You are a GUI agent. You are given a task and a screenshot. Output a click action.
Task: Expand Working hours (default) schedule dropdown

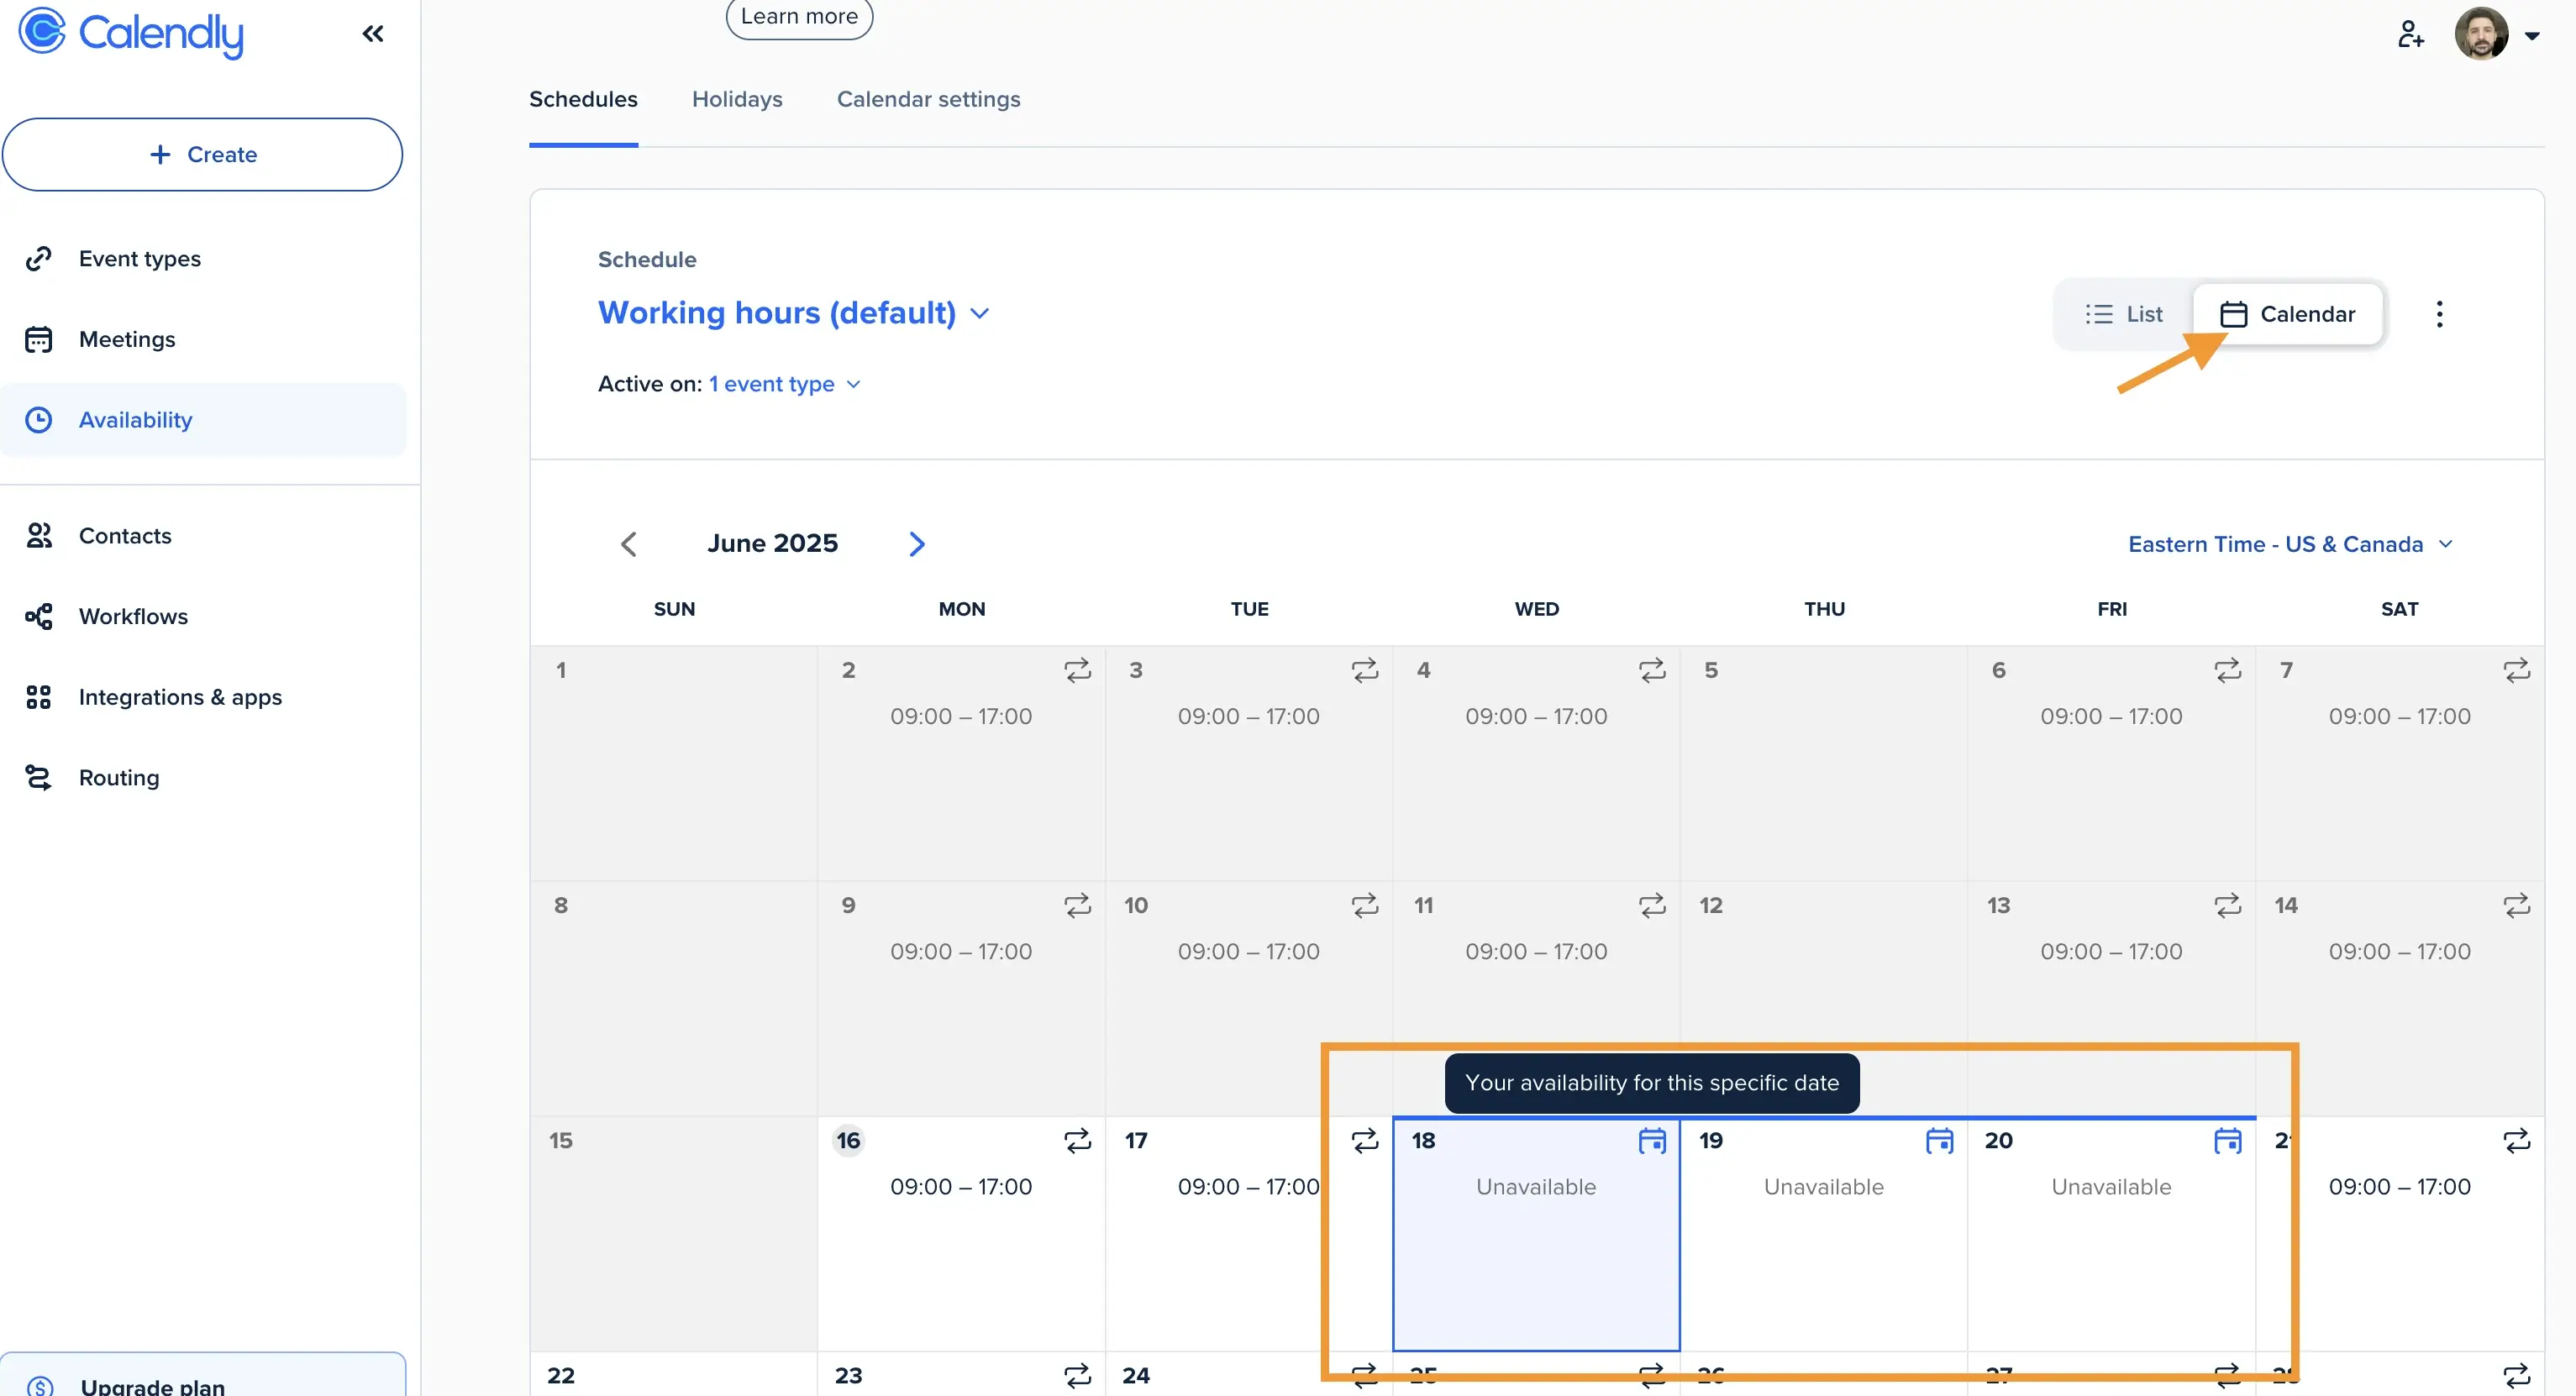(794, 313)
